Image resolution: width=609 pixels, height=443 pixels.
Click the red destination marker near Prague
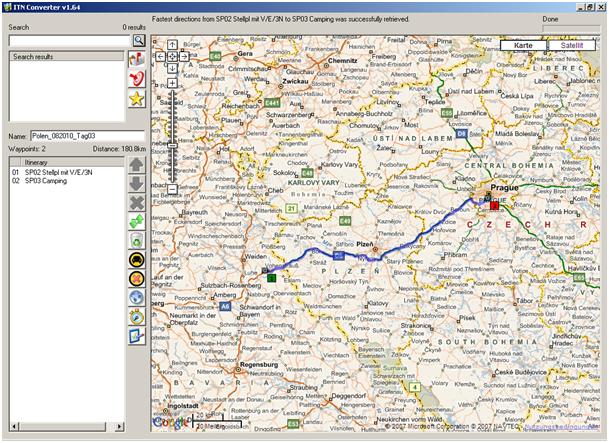coord(494,205)
